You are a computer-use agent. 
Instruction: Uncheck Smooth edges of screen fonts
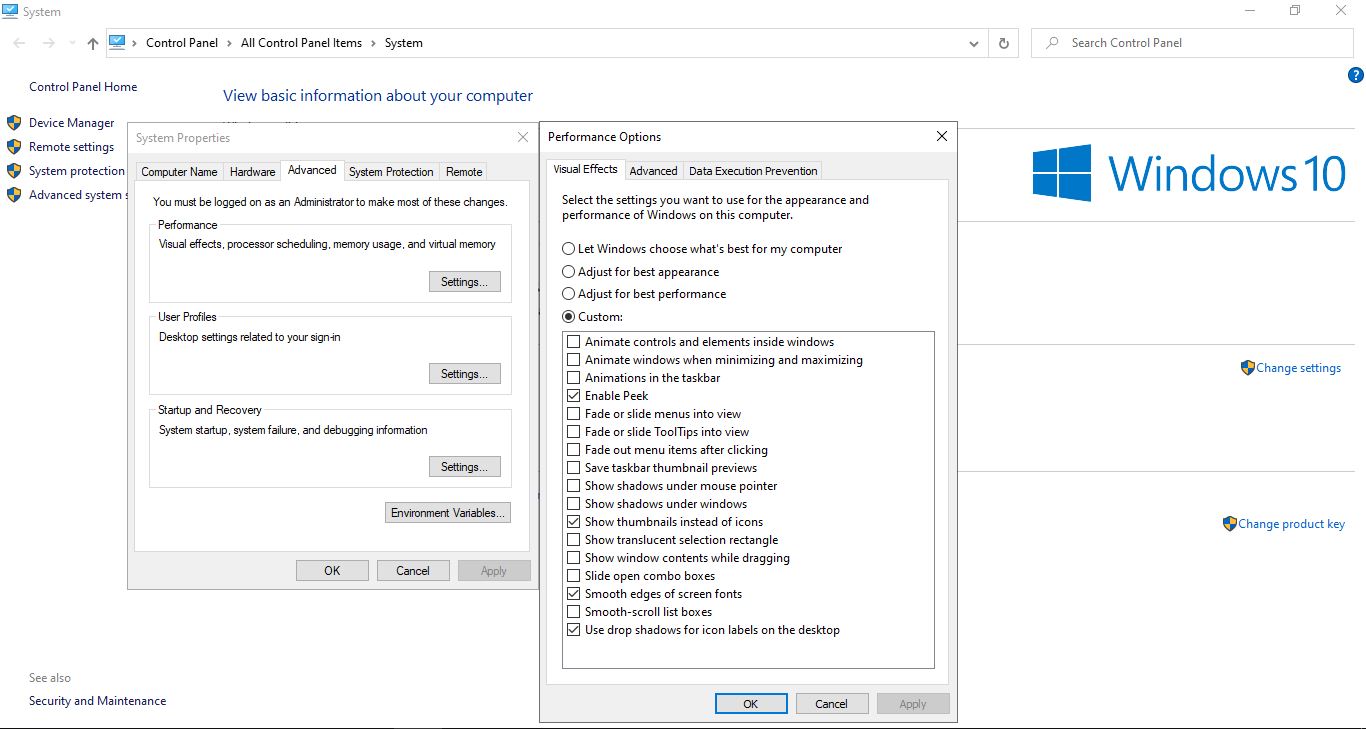pos(574,594)
